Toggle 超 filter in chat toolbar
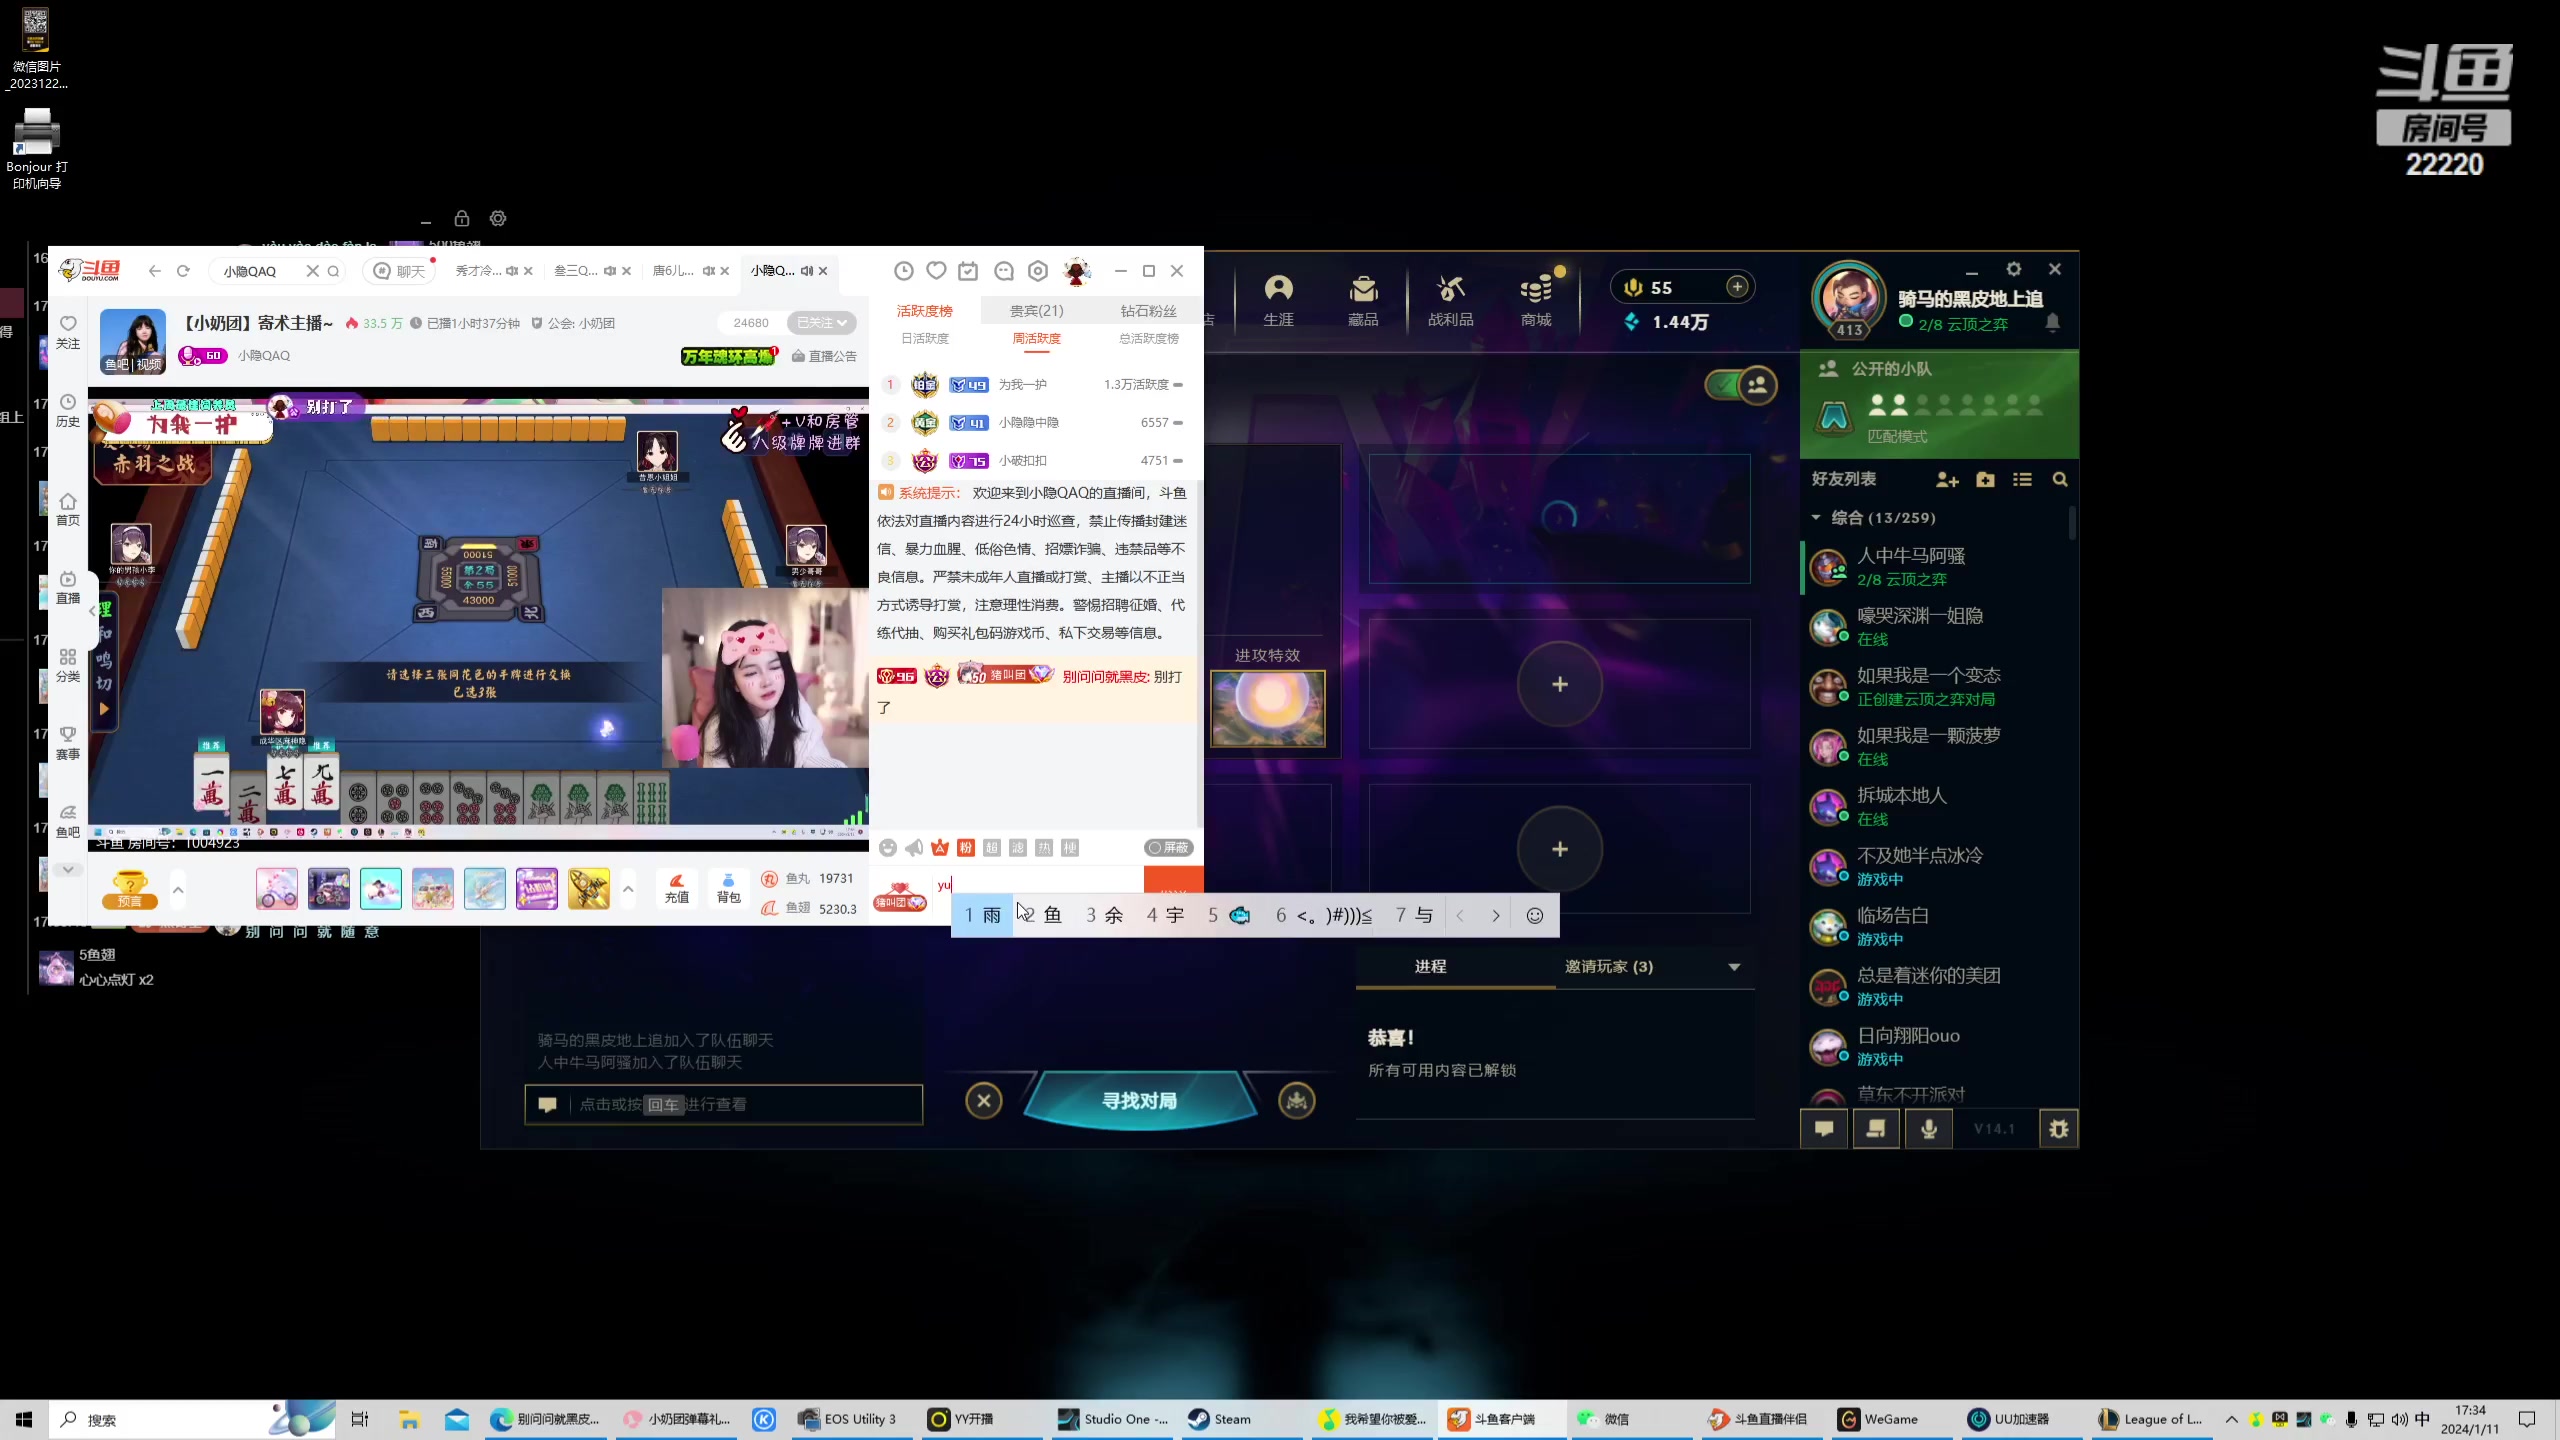The image size is (2560, 1440). pos(992,848)
